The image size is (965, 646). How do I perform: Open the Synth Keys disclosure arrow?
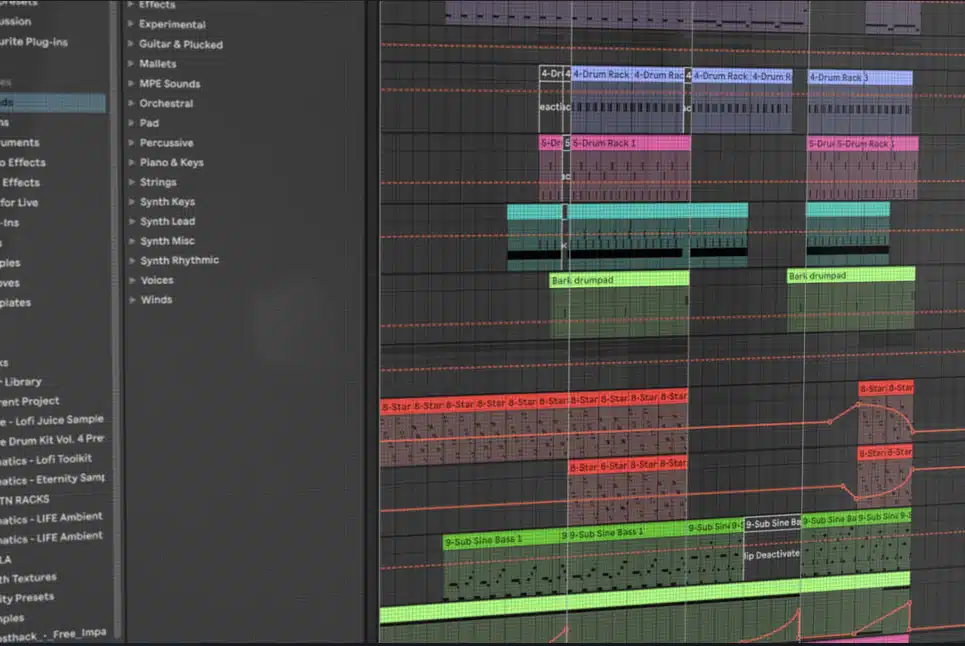pyautogui.click(x=131, y=201)
